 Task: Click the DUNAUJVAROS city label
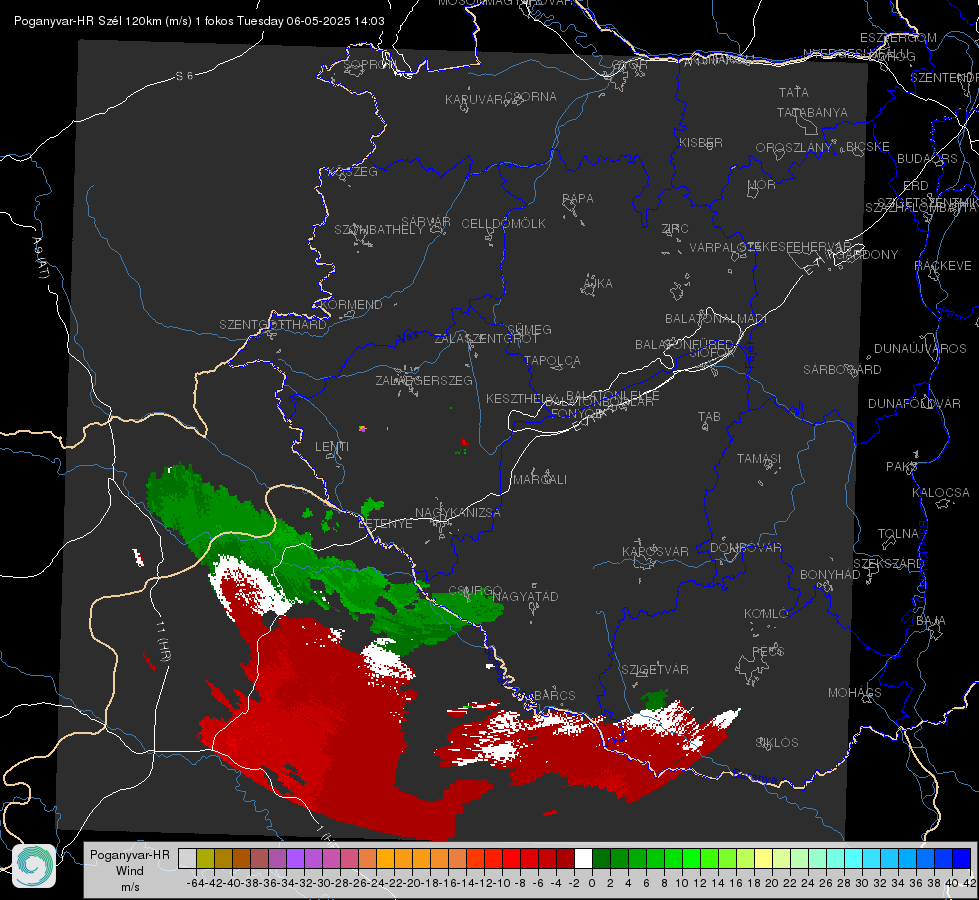(920, 349)
